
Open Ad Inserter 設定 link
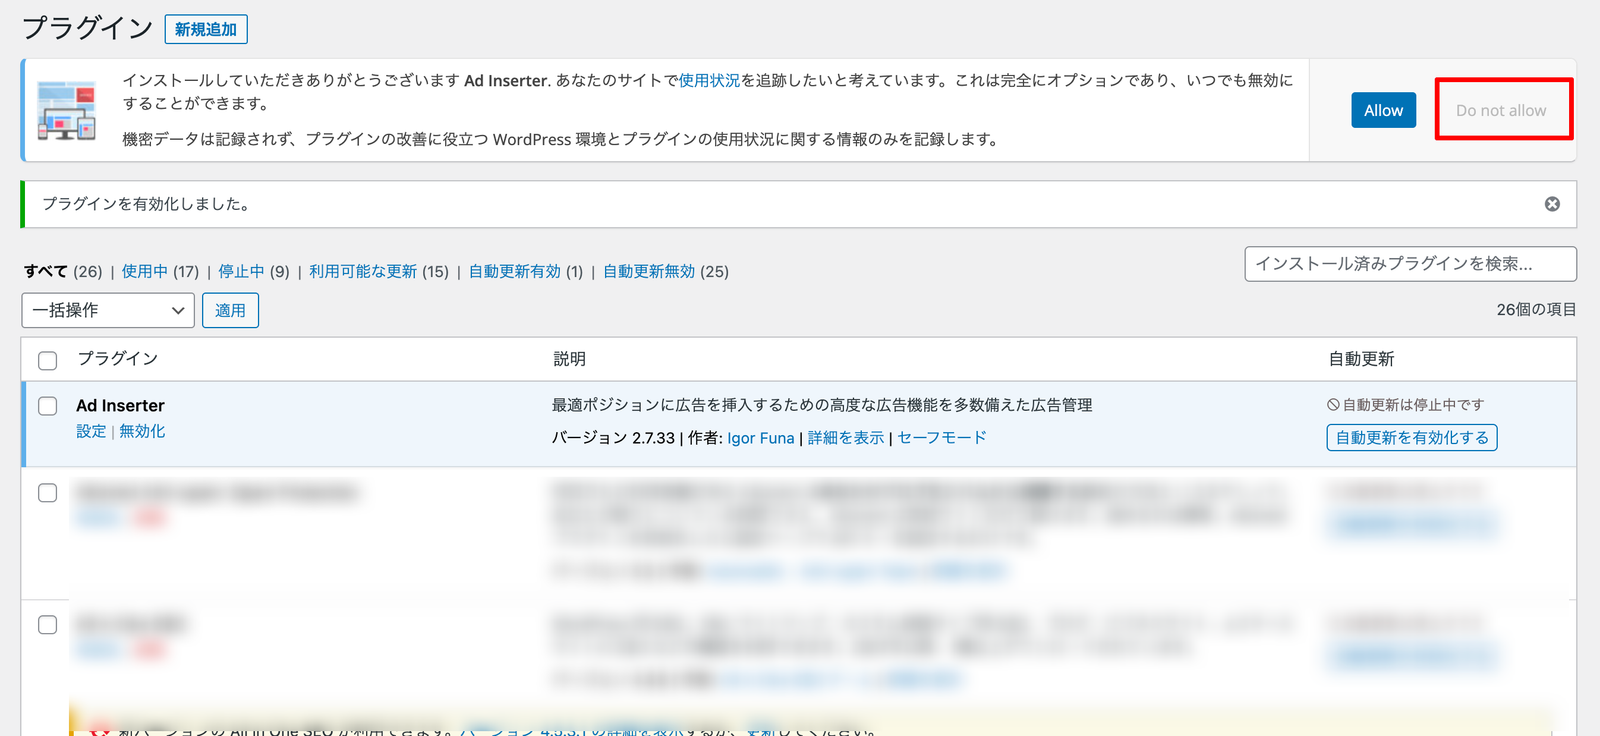tap(91, 431)
